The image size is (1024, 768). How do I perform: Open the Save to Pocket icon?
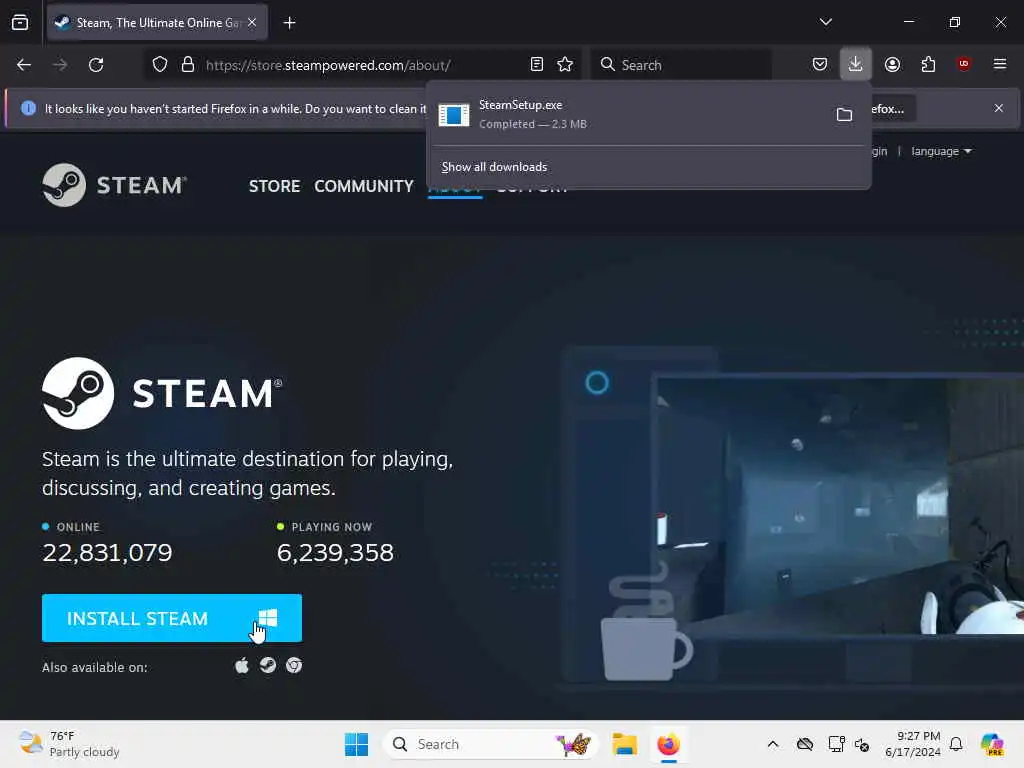(820, 64)
